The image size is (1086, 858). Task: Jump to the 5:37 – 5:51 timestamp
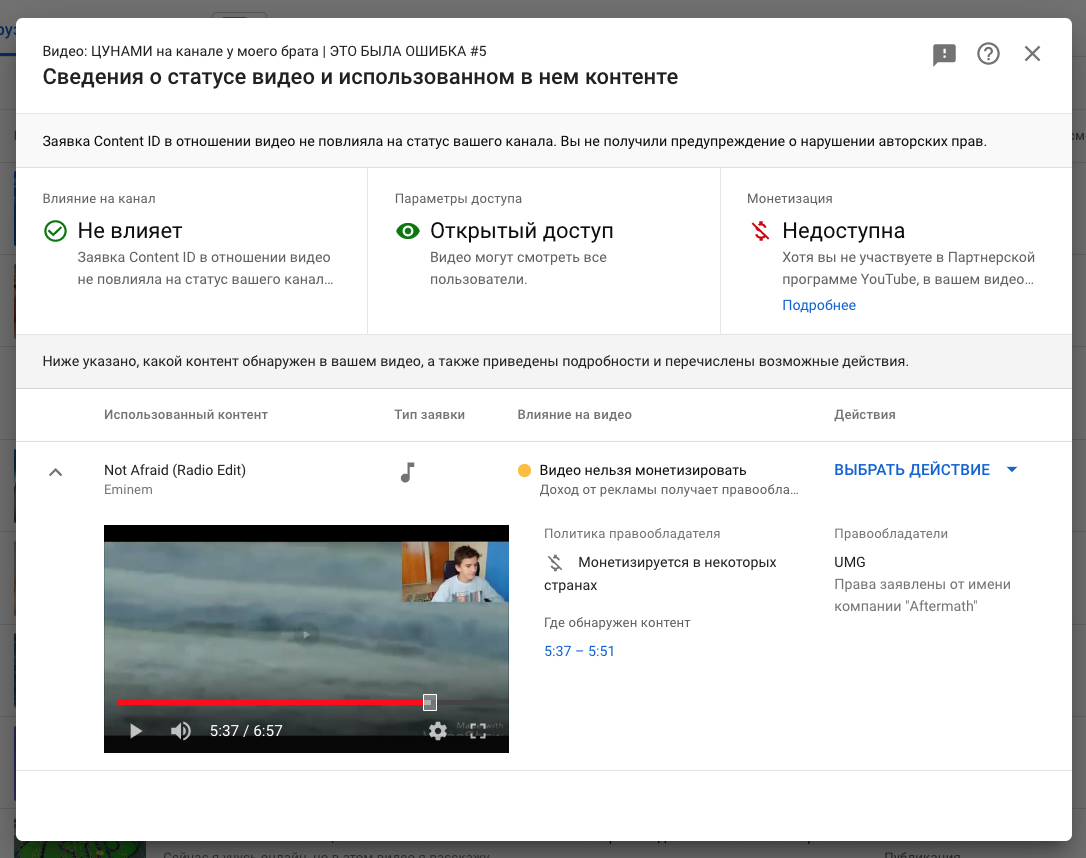[579, 652]
